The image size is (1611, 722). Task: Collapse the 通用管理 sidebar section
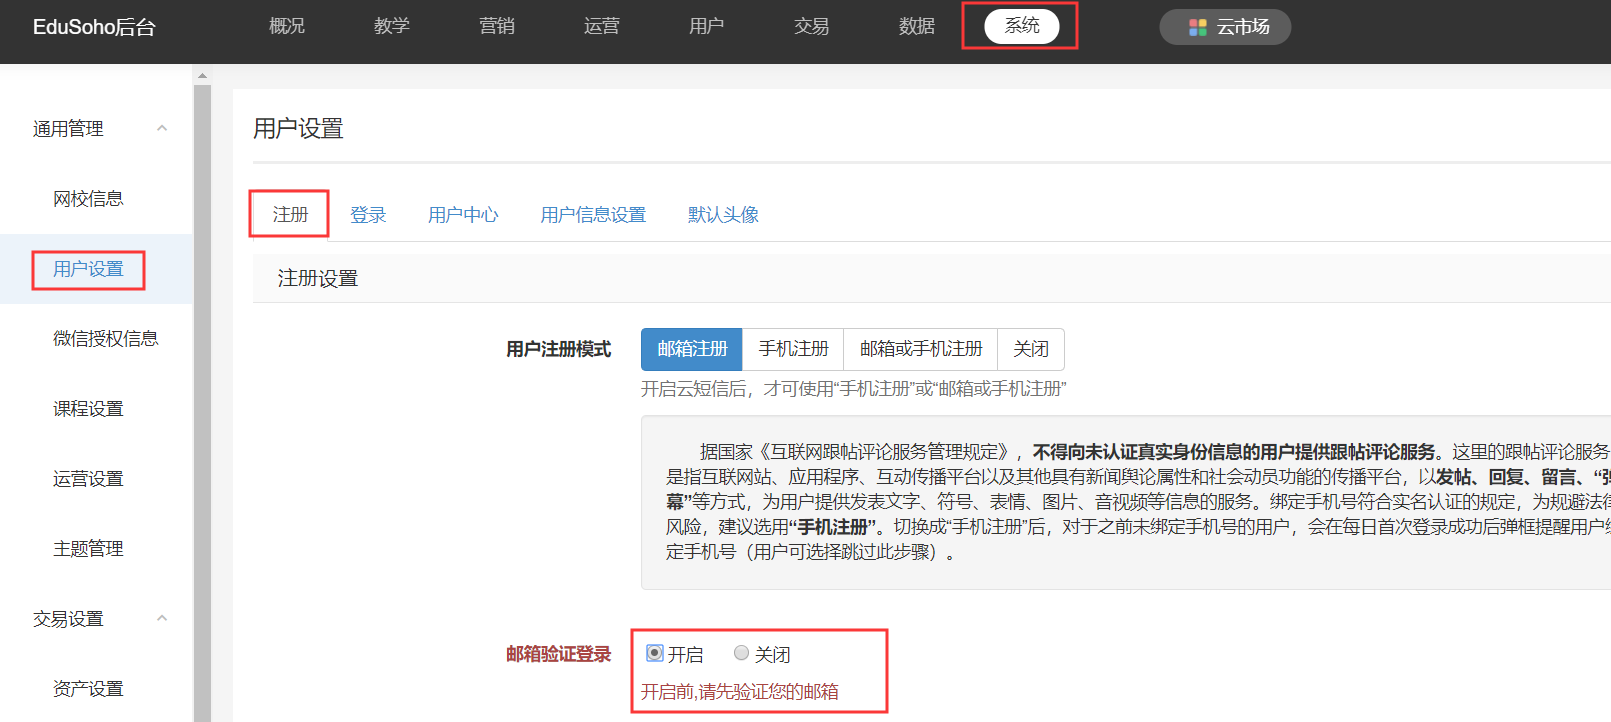coord(162,128)
